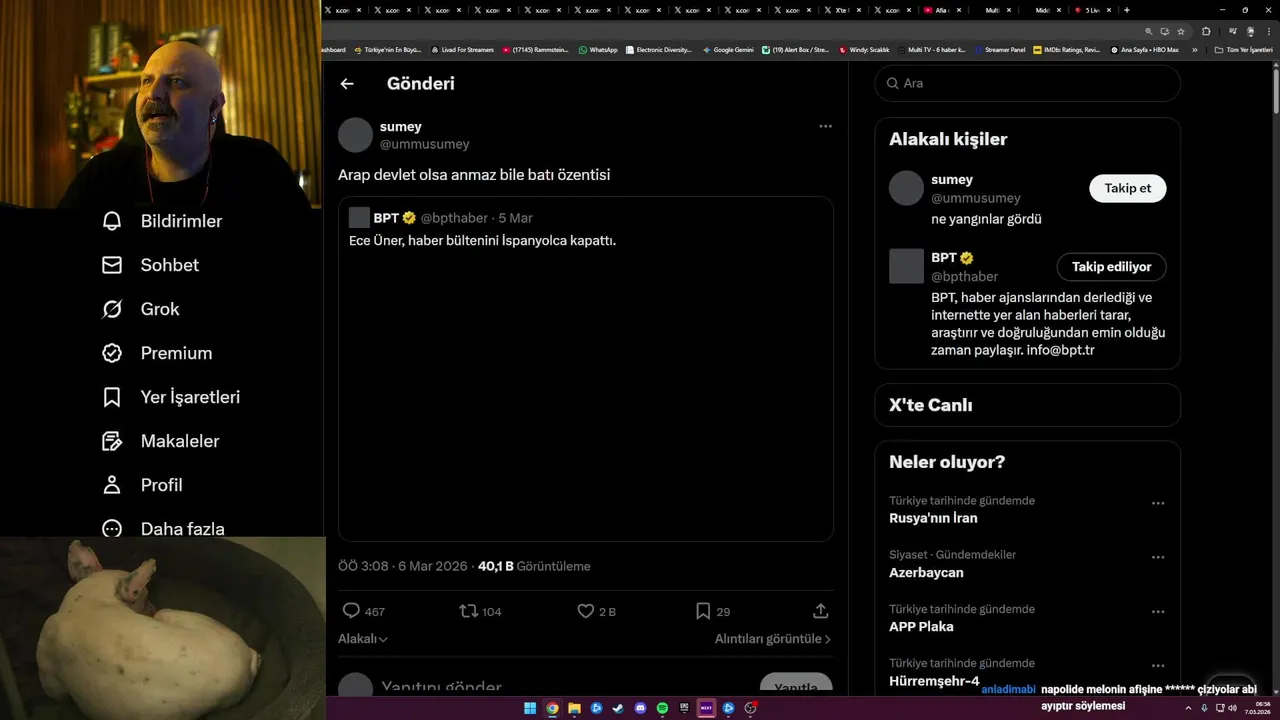Open the Tüm Yer İşaretleri folder

(x=1243, y=49)
